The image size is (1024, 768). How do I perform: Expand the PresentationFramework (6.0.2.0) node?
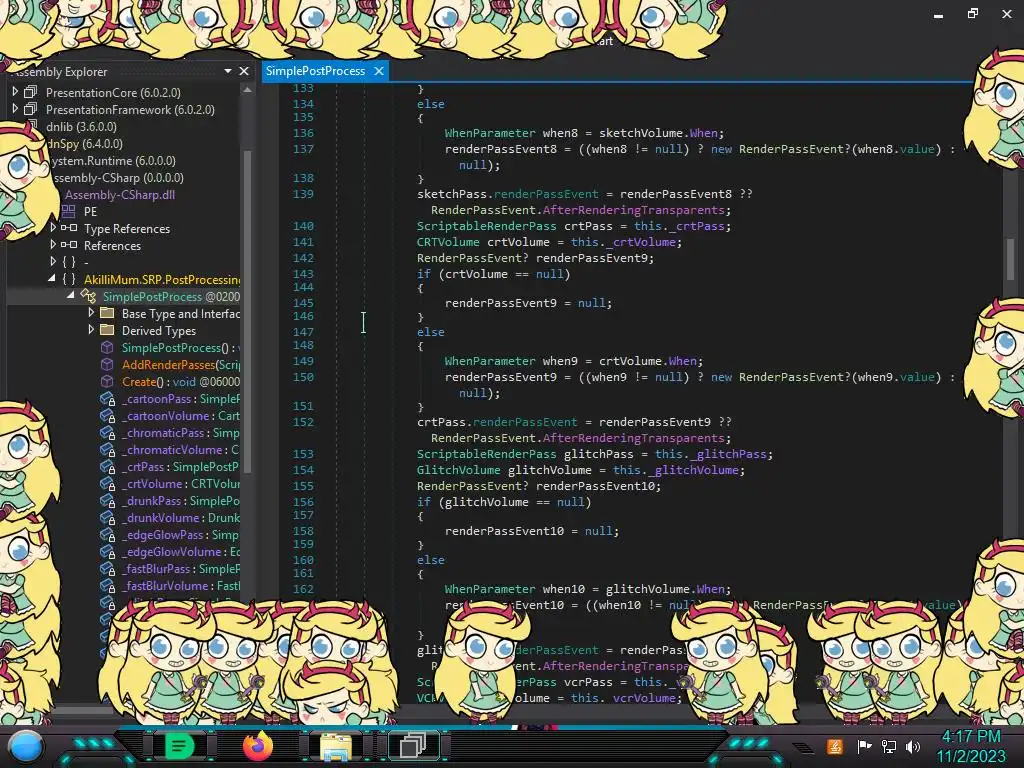[15, 109]
